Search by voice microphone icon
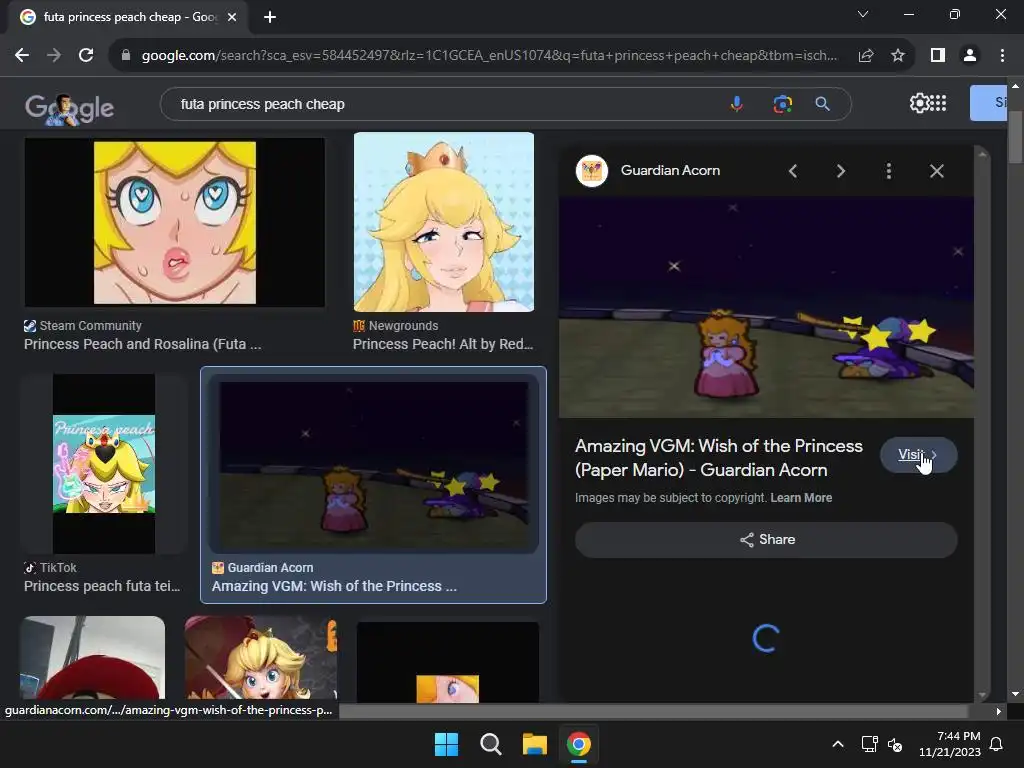 (737, 104)
